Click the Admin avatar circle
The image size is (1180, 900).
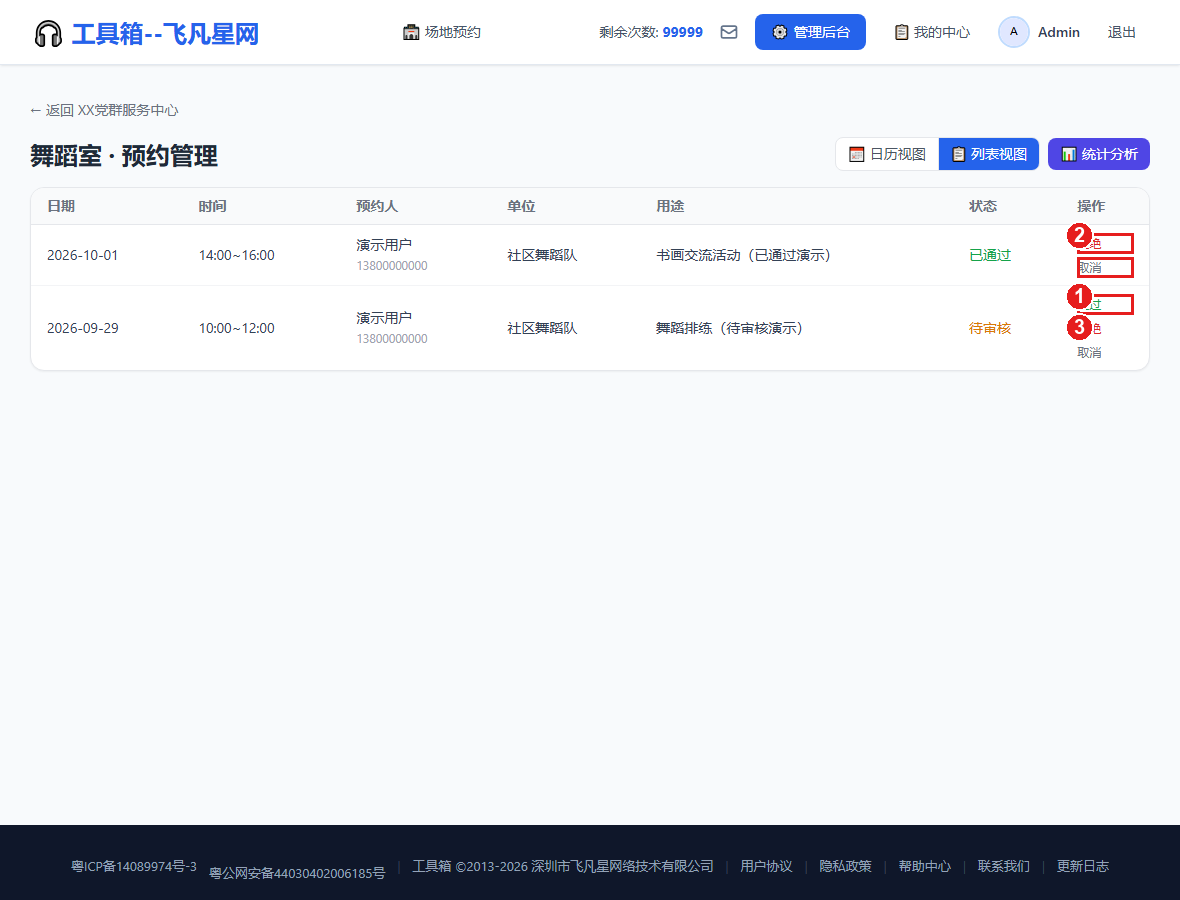pyautogui.click(x=1014, y=32)
